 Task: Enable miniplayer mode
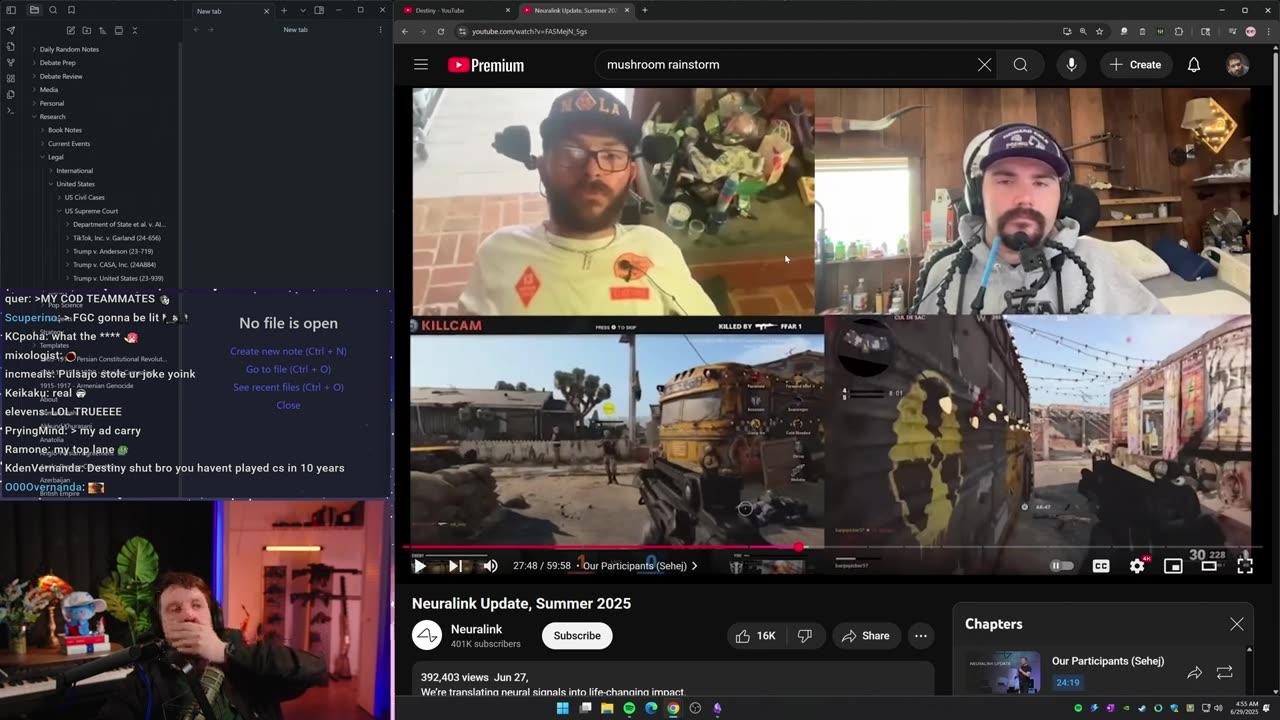1173,566
